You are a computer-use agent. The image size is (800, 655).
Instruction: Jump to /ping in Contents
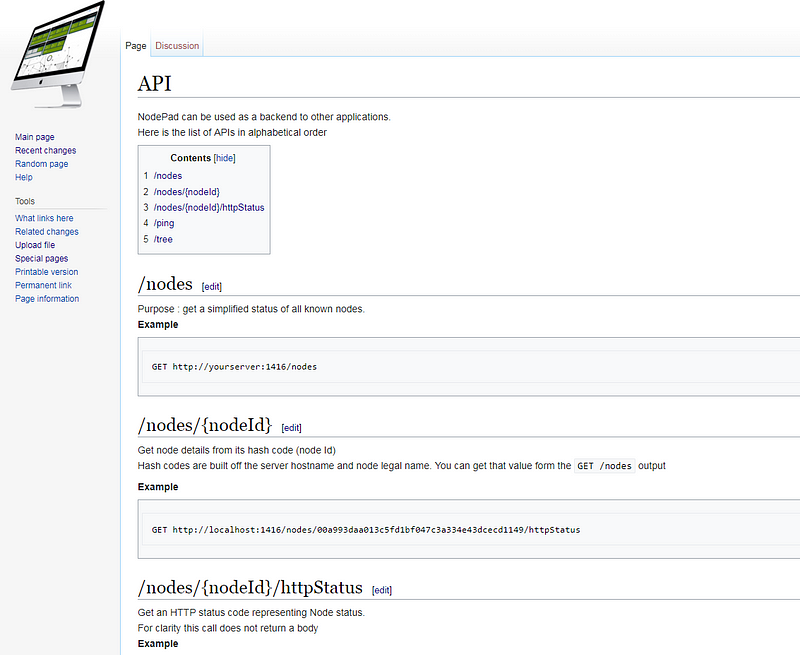coord(164,223)
